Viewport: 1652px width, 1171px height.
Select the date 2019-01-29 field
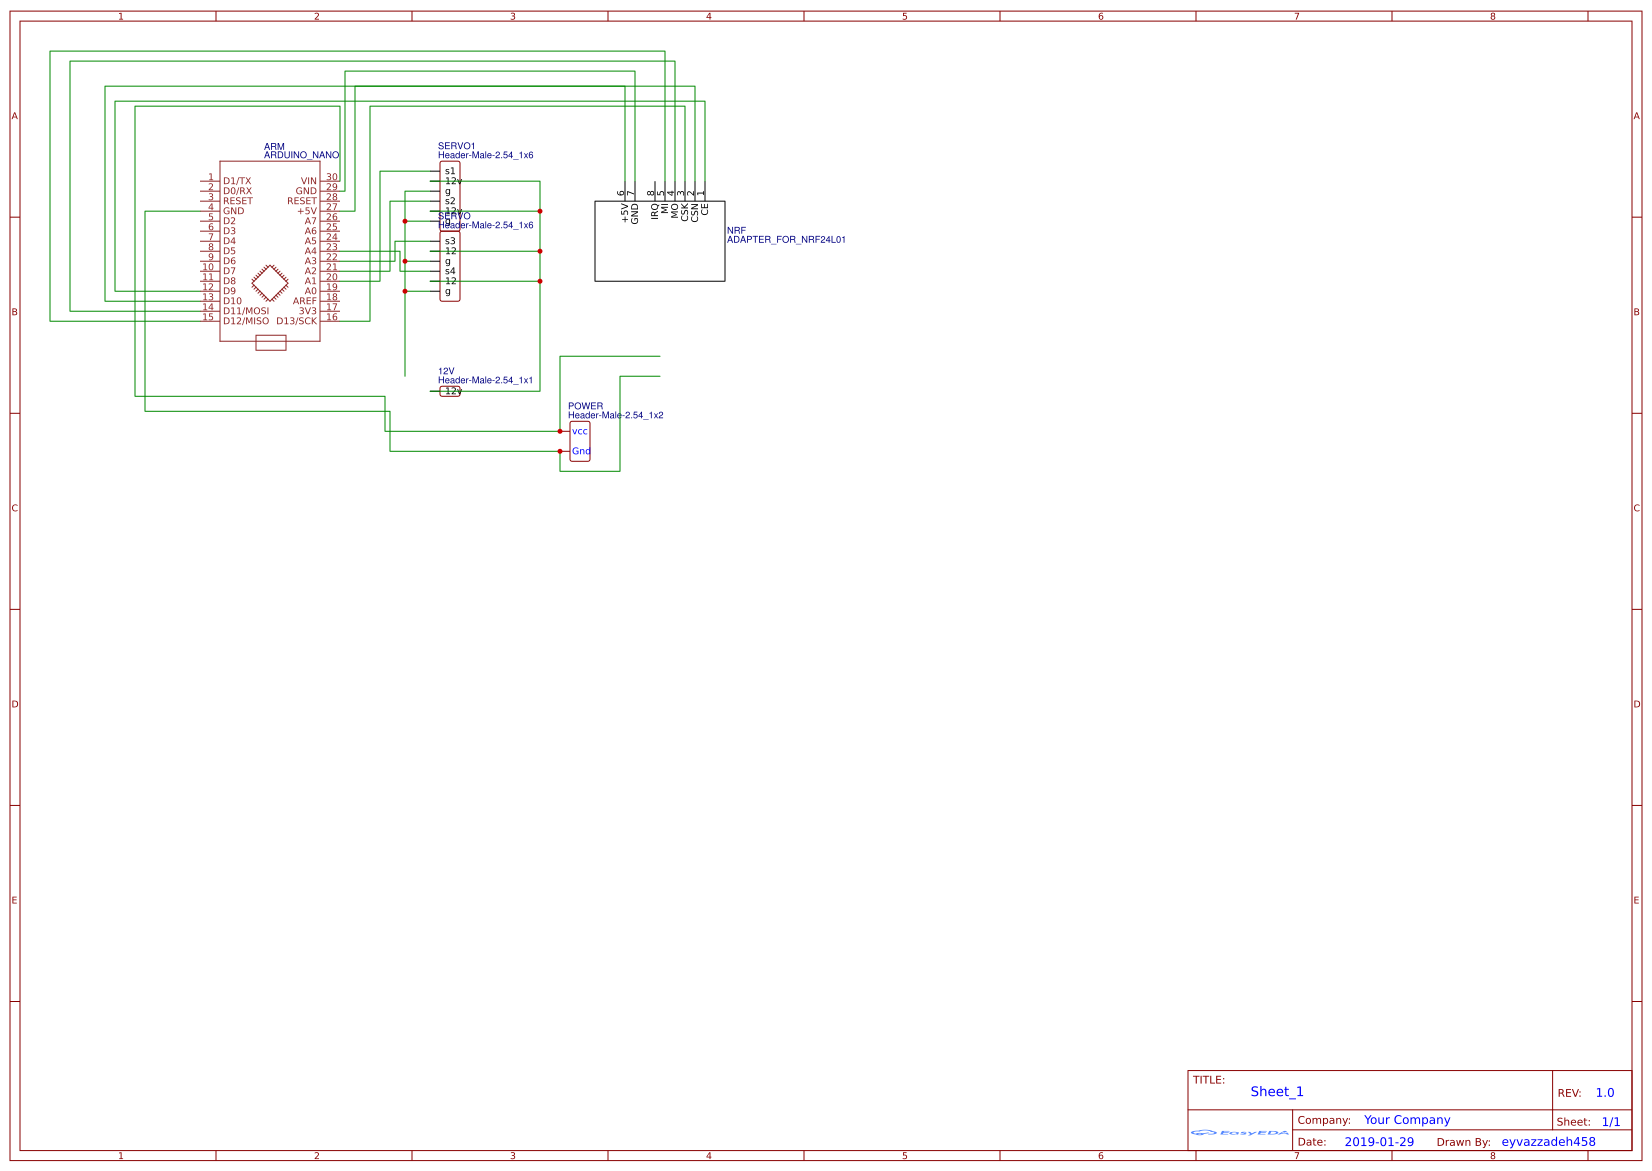pyautogui.click(x=1378, y=1142)
